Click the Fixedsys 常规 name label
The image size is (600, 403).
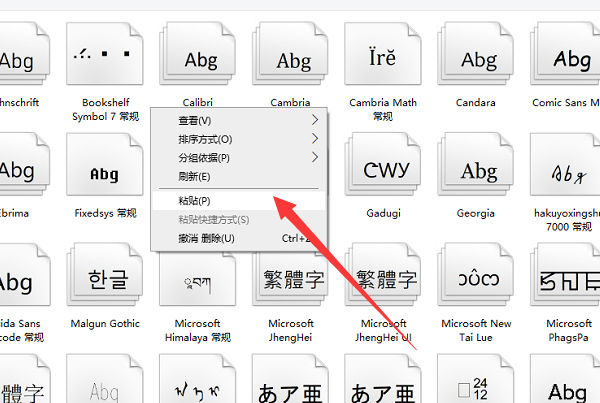(x=105, y=213)
